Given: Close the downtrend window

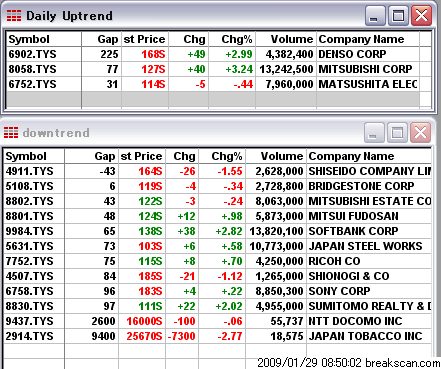Looking at the screenshot, I should pos(420,132).
